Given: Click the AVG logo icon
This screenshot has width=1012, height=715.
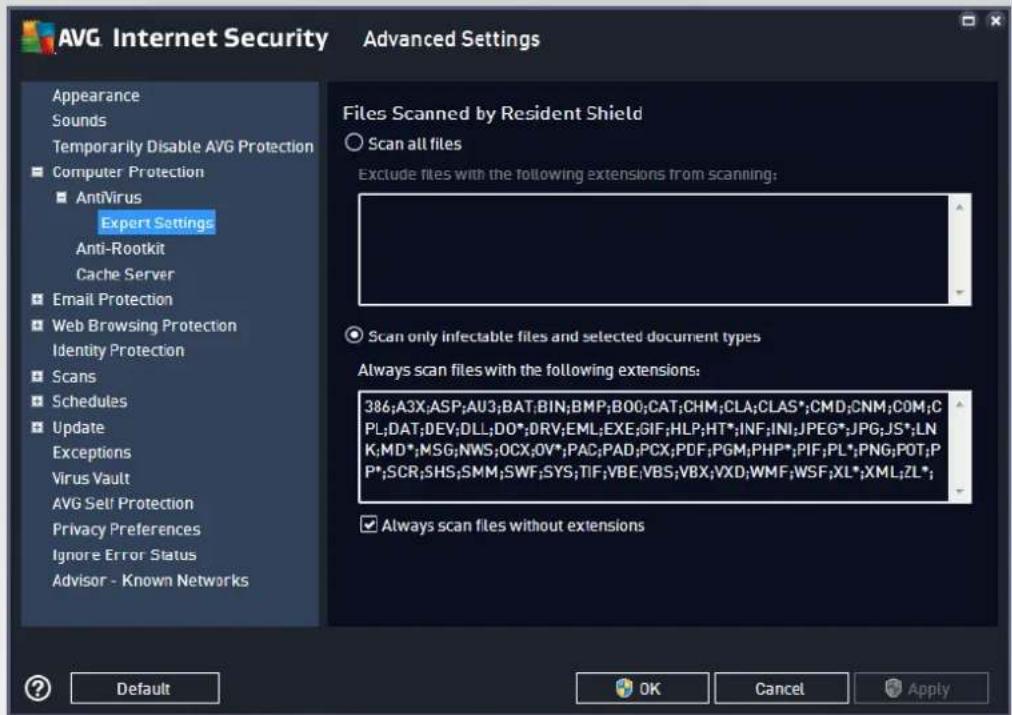Looking at the screenshot, I should (37, 37).
